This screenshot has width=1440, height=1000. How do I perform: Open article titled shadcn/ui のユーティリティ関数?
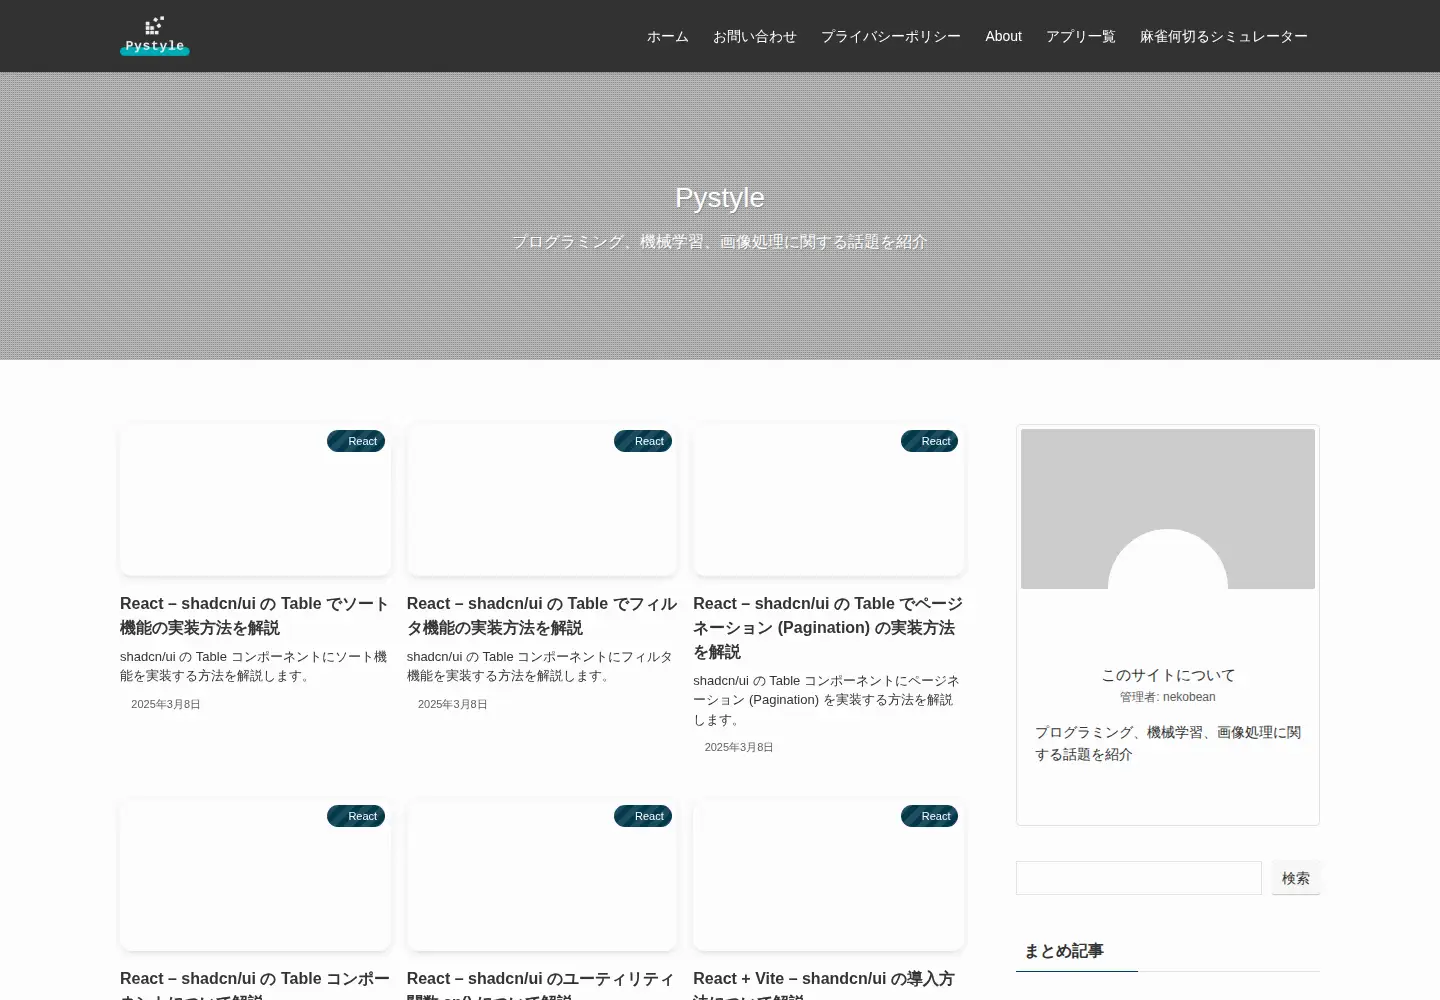tap(542, 985)
